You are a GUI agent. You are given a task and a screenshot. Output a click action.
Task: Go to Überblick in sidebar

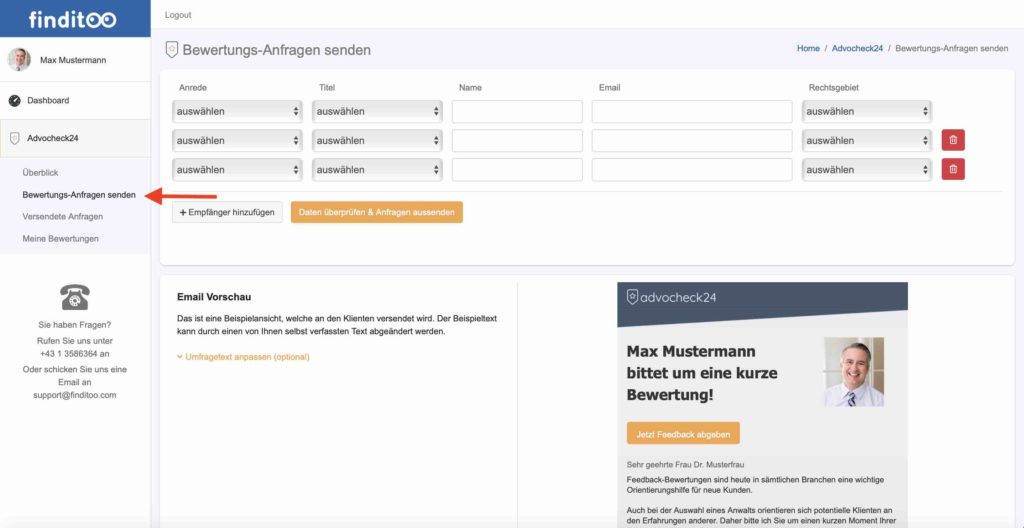40,173
